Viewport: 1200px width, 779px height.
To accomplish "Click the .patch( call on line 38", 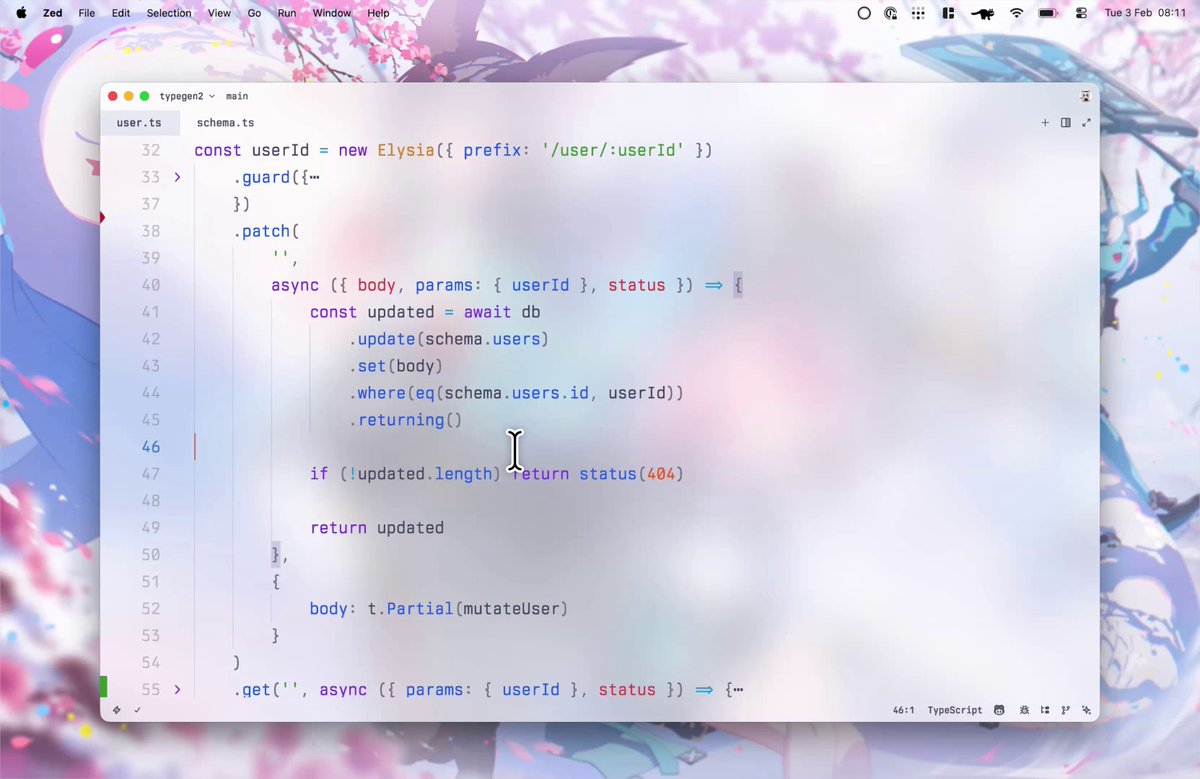I will (267, 231).
